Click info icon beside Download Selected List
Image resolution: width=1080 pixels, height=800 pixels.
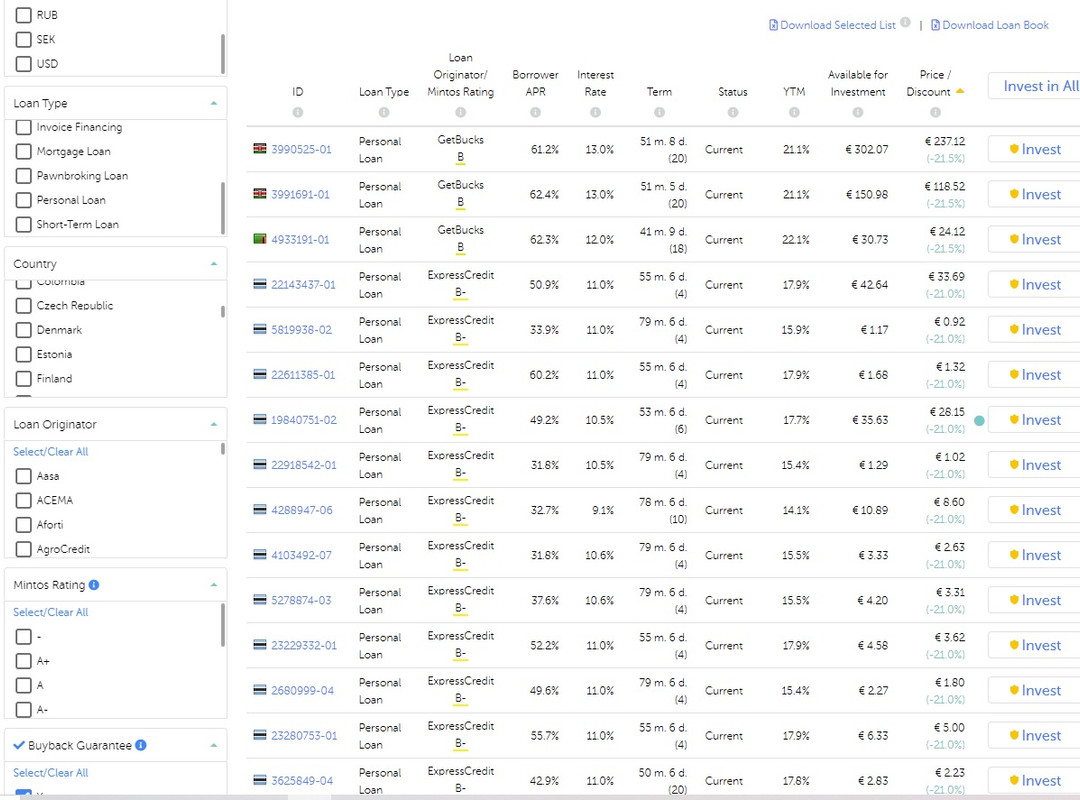click(x=905, y=22)
